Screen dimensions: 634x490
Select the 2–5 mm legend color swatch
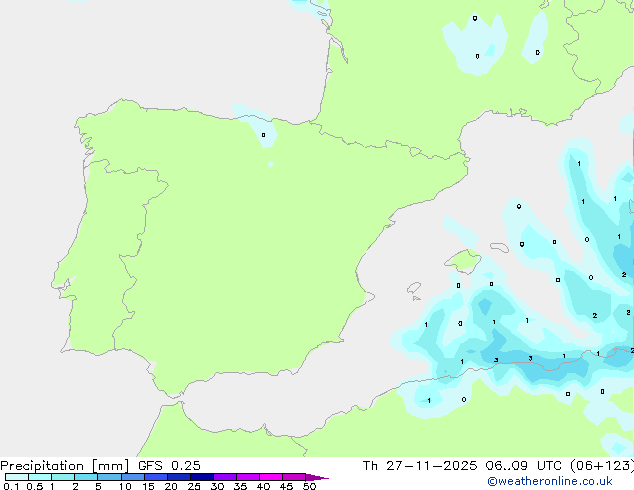coord(86,477)
